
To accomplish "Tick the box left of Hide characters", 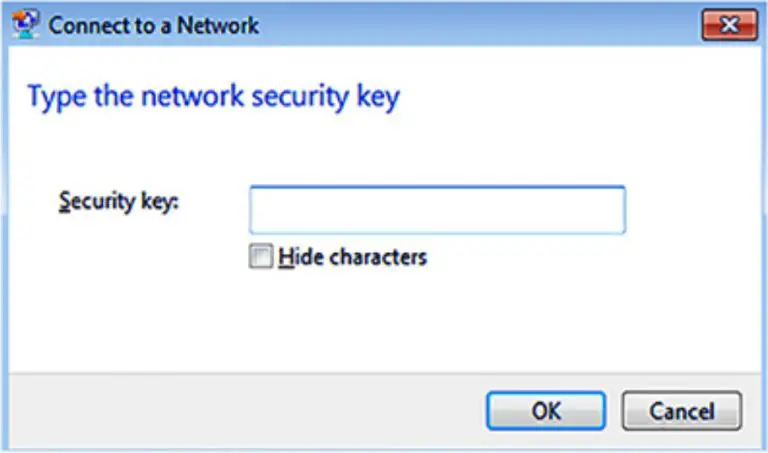I will point(261,256).
